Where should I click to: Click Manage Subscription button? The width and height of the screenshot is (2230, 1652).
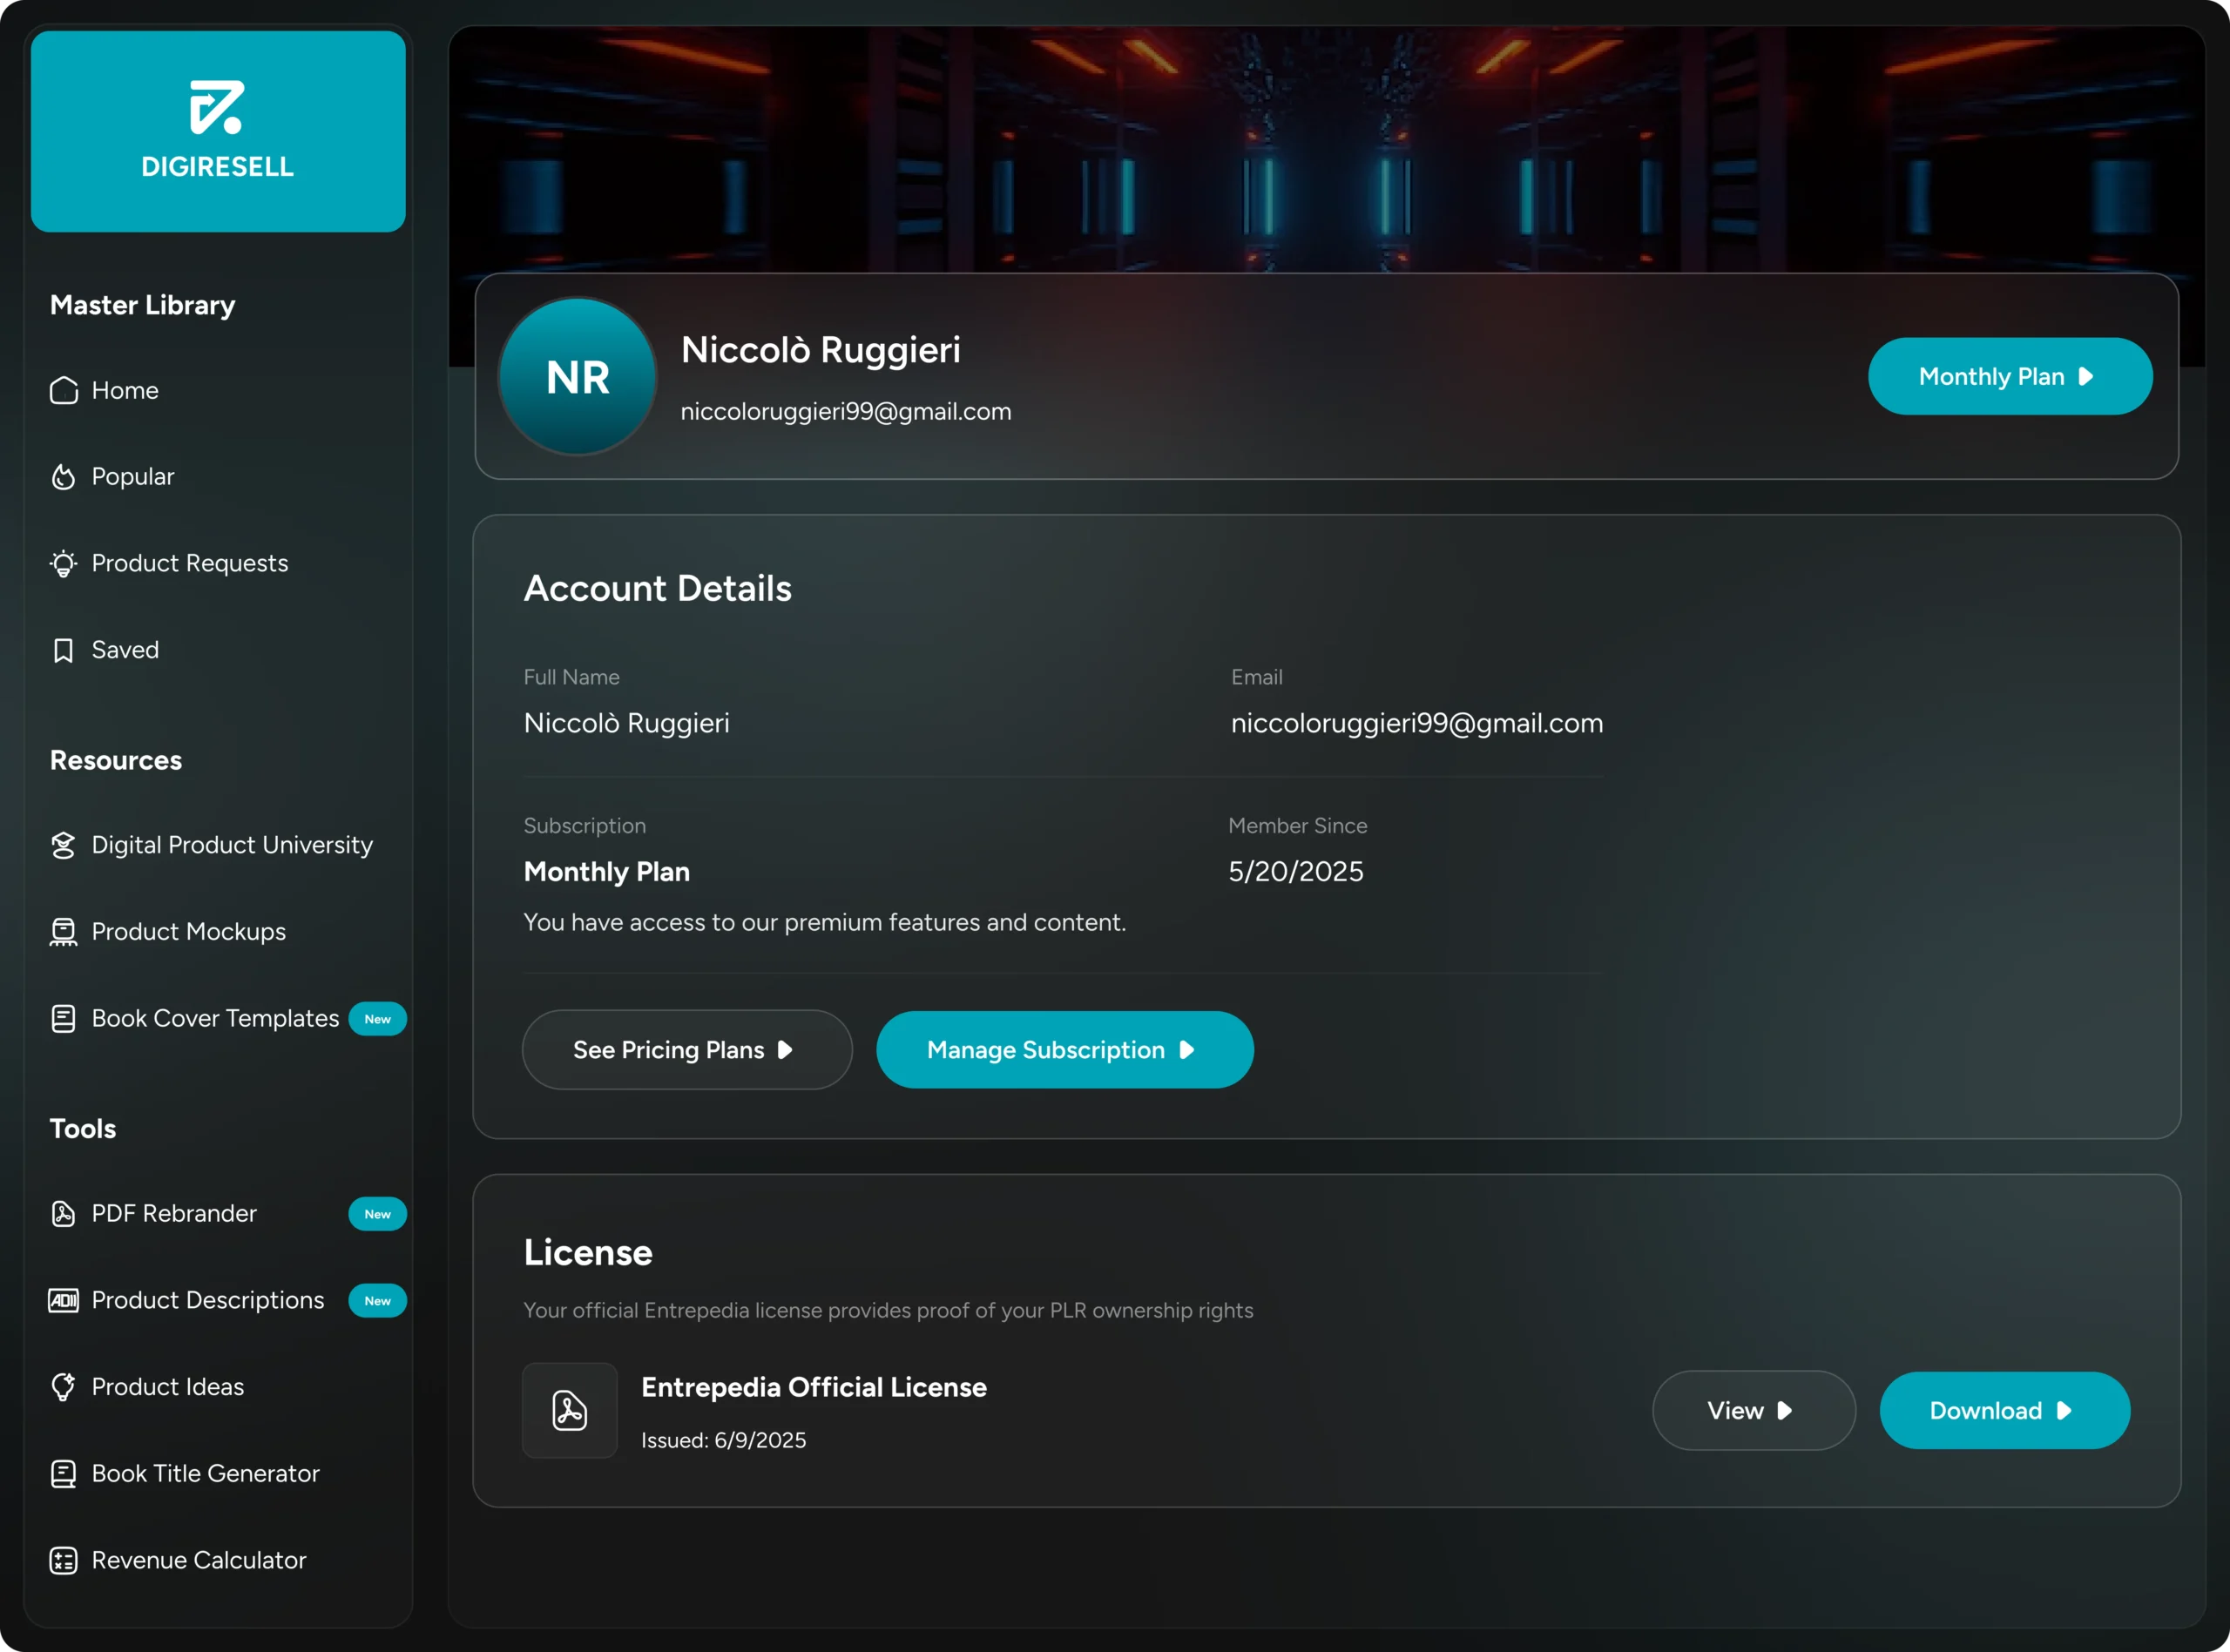tap(1065, 1050)
